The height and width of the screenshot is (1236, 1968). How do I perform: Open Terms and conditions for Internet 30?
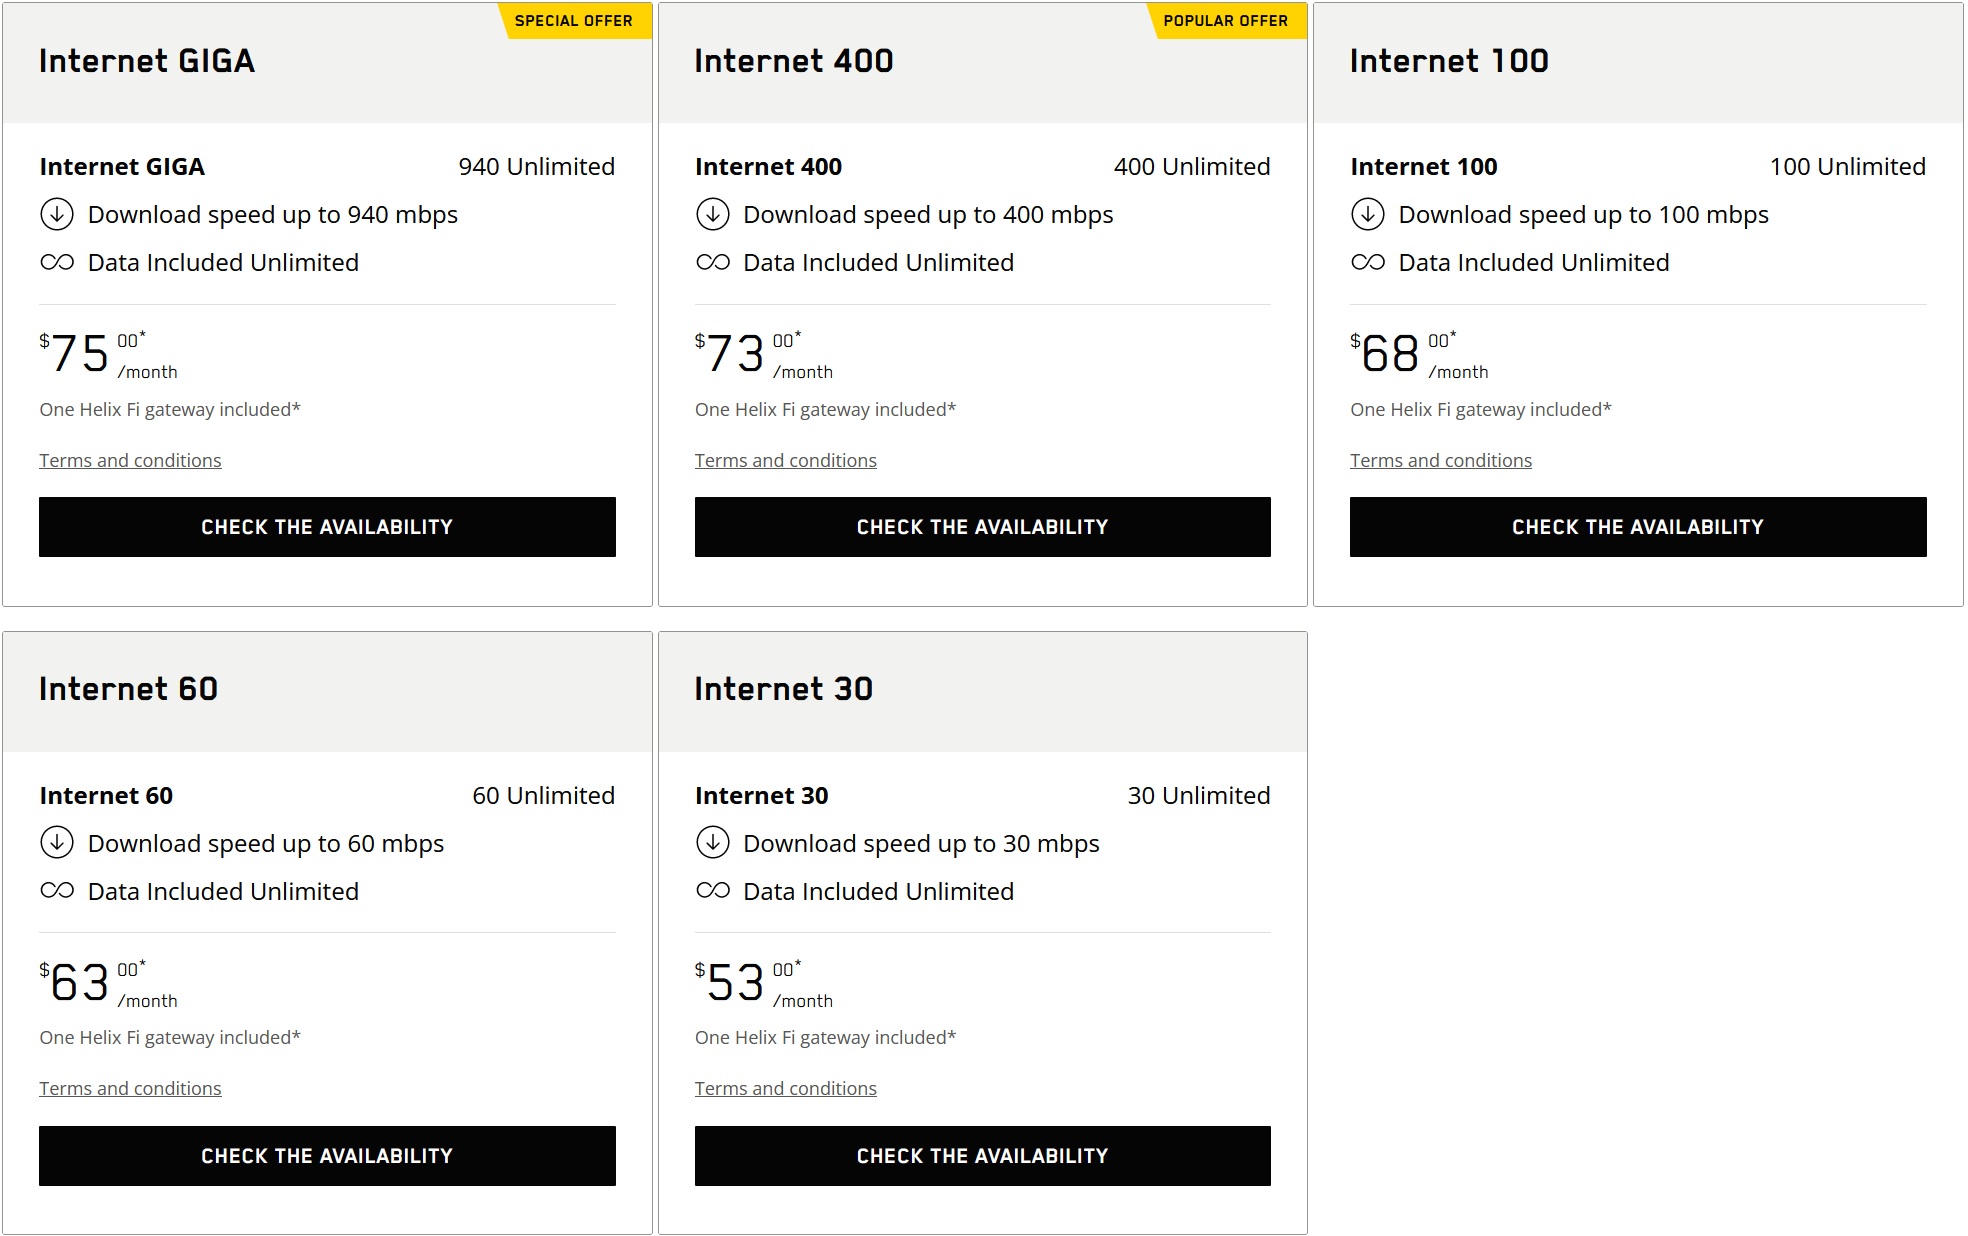coord(786,1088)
